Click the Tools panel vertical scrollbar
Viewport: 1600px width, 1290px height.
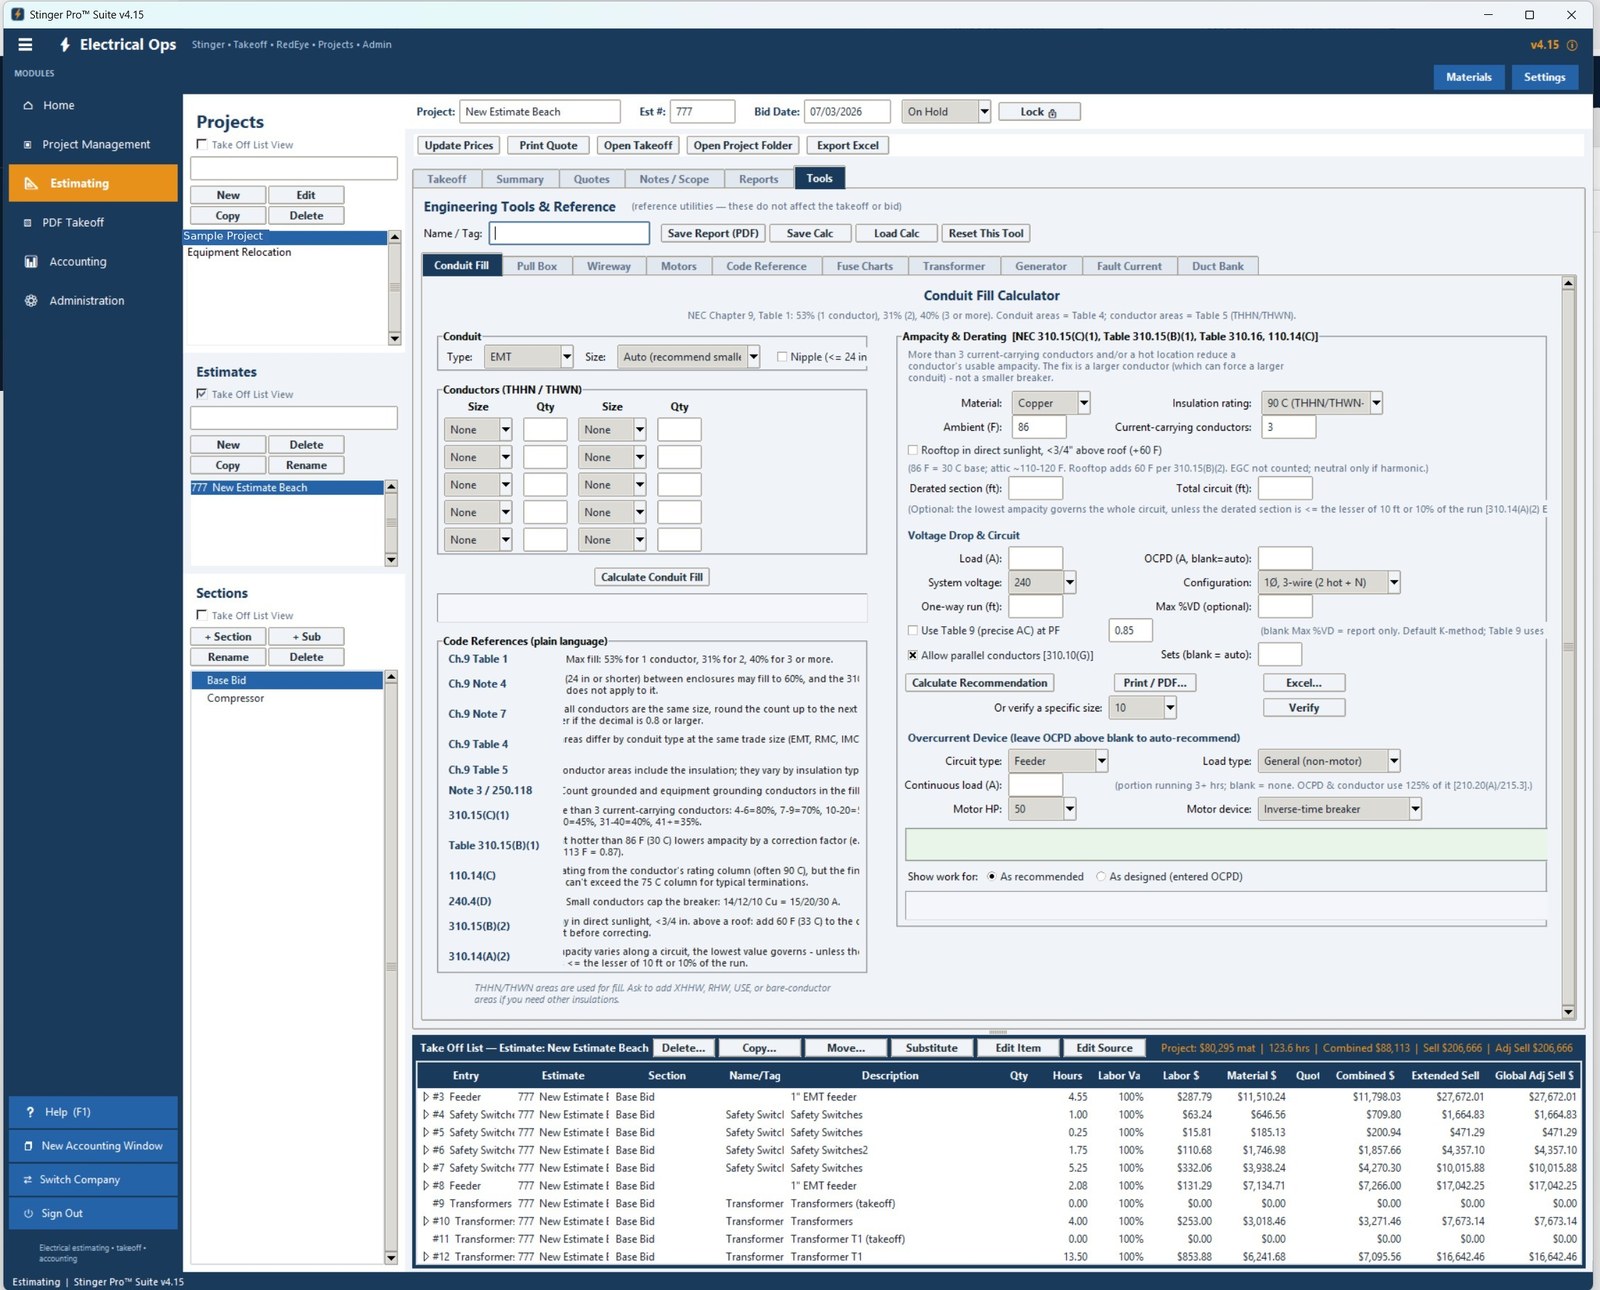[1568, 647]
